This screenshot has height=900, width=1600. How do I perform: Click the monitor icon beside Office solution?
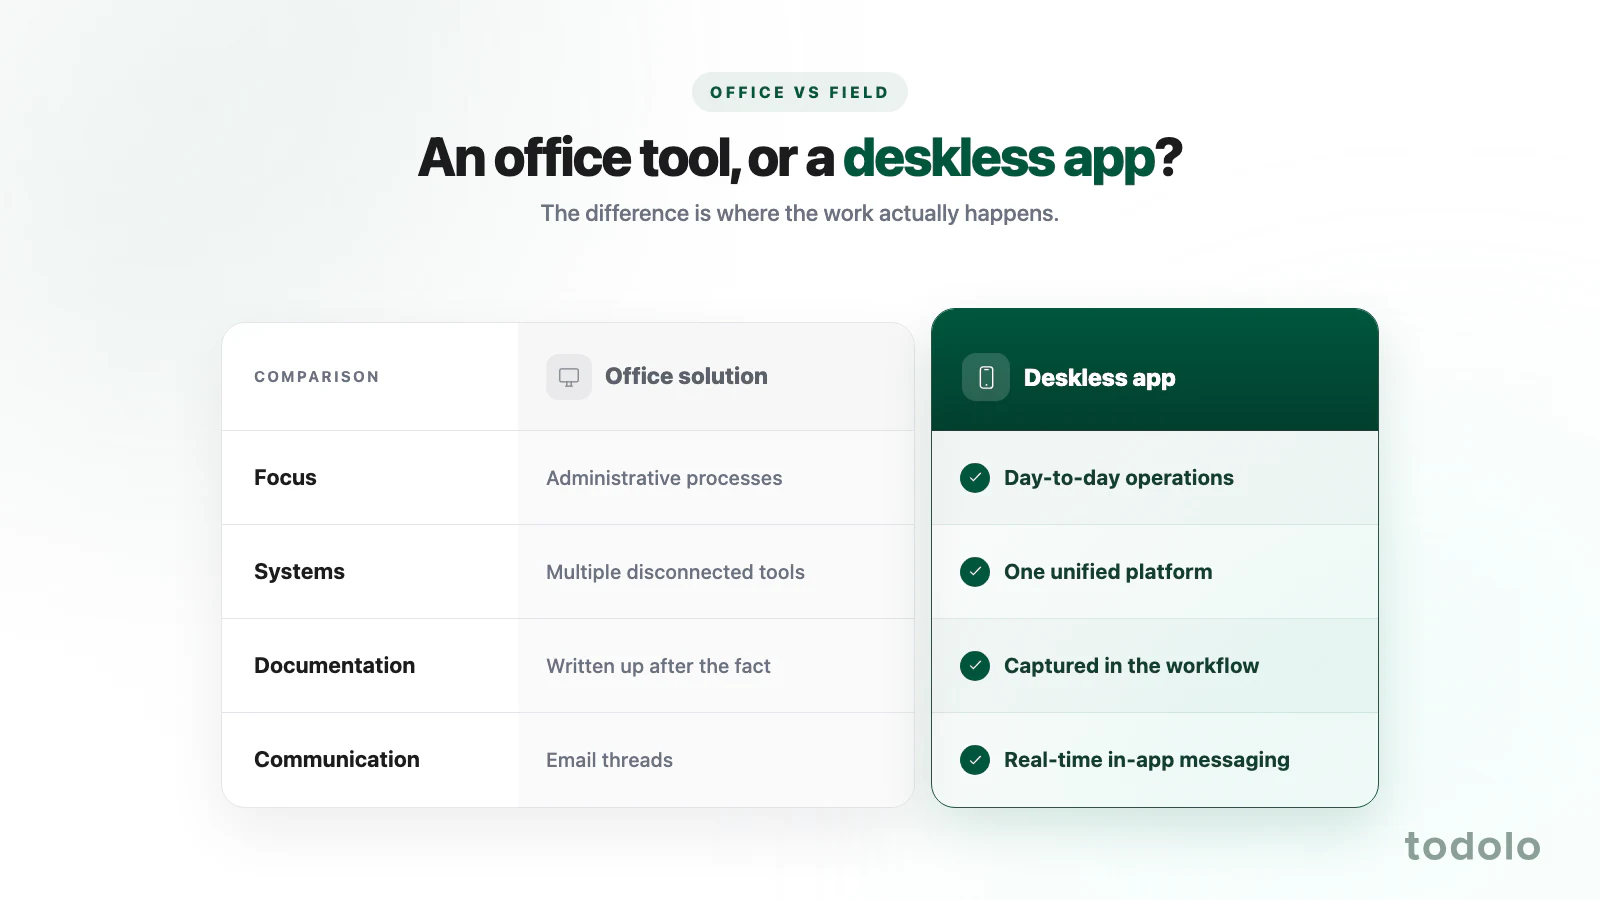coord(569,377)
